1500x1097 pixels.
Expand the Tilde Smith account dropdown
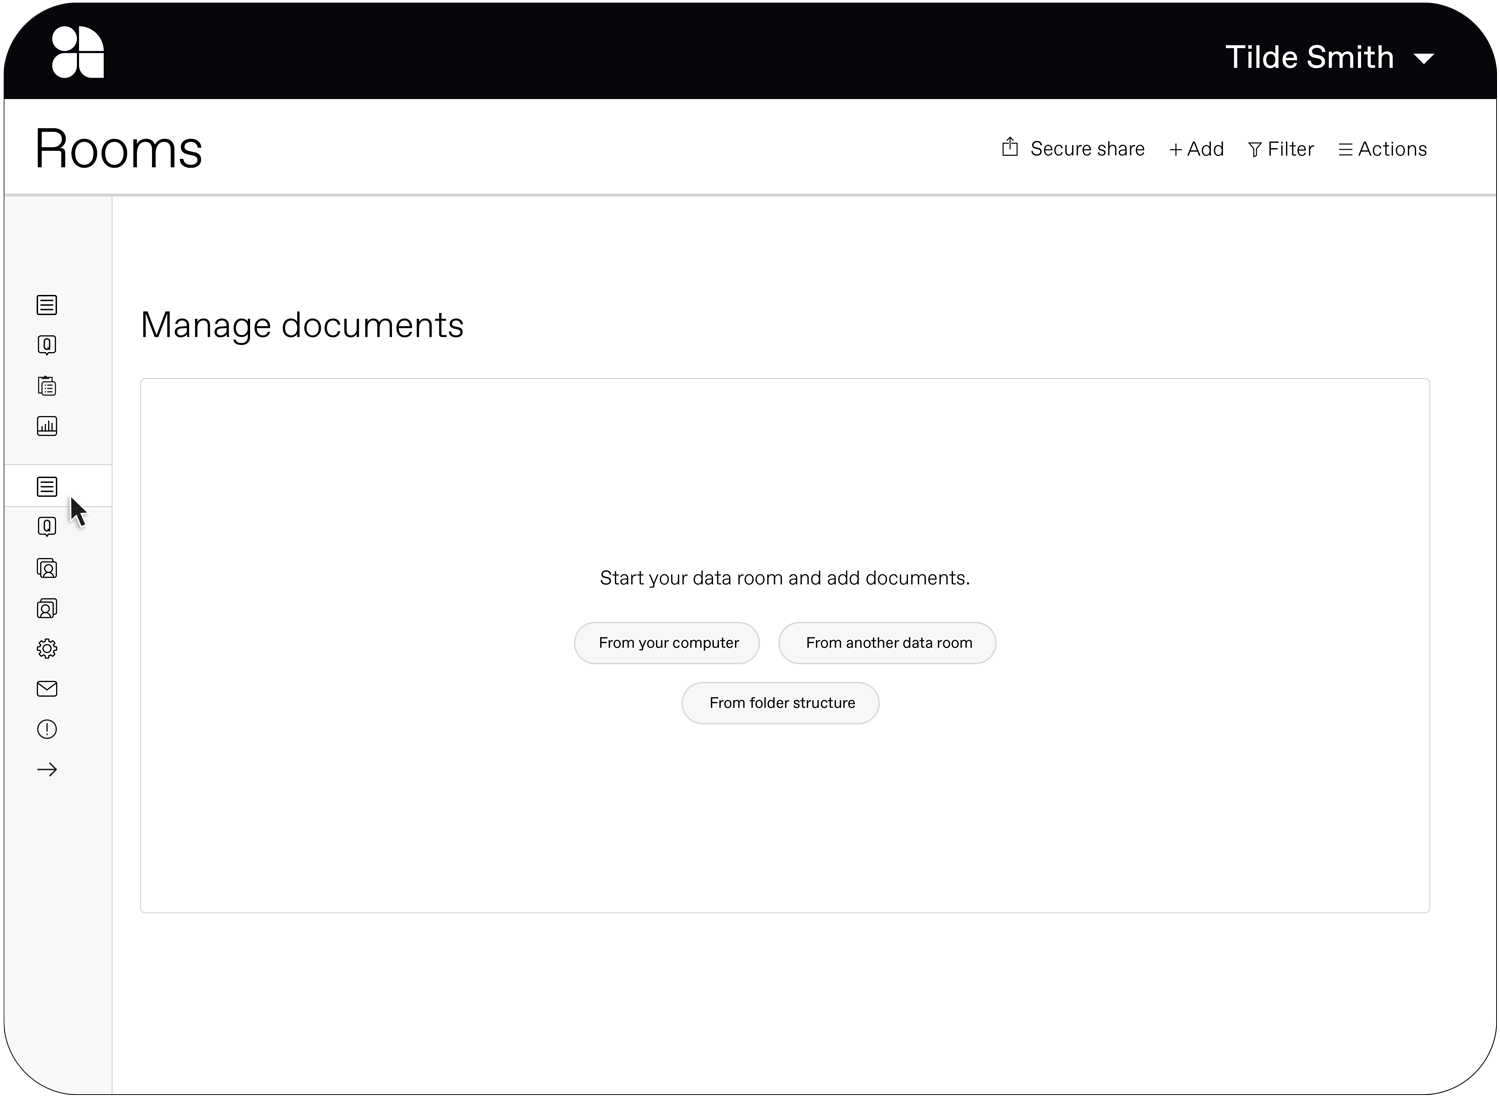click(x=1330, y=57)
